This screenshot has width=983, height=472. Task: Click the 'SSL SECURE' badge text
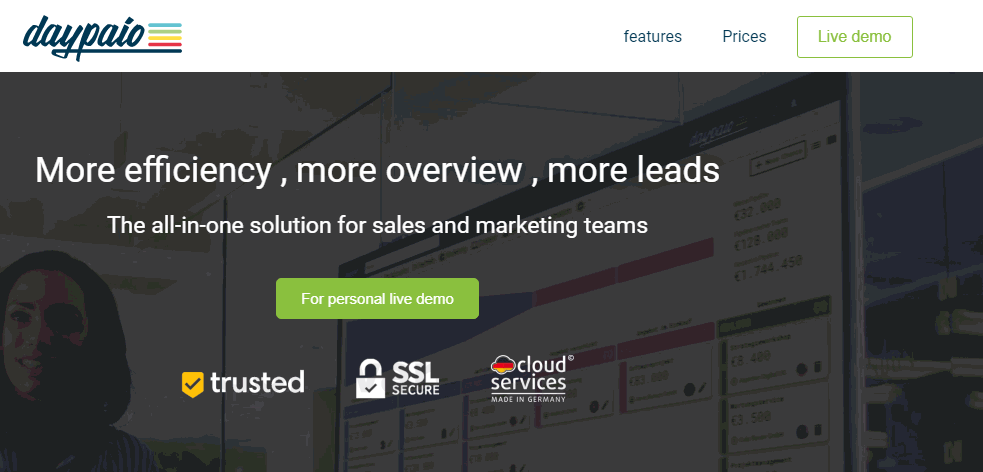[x=414, y=377]
